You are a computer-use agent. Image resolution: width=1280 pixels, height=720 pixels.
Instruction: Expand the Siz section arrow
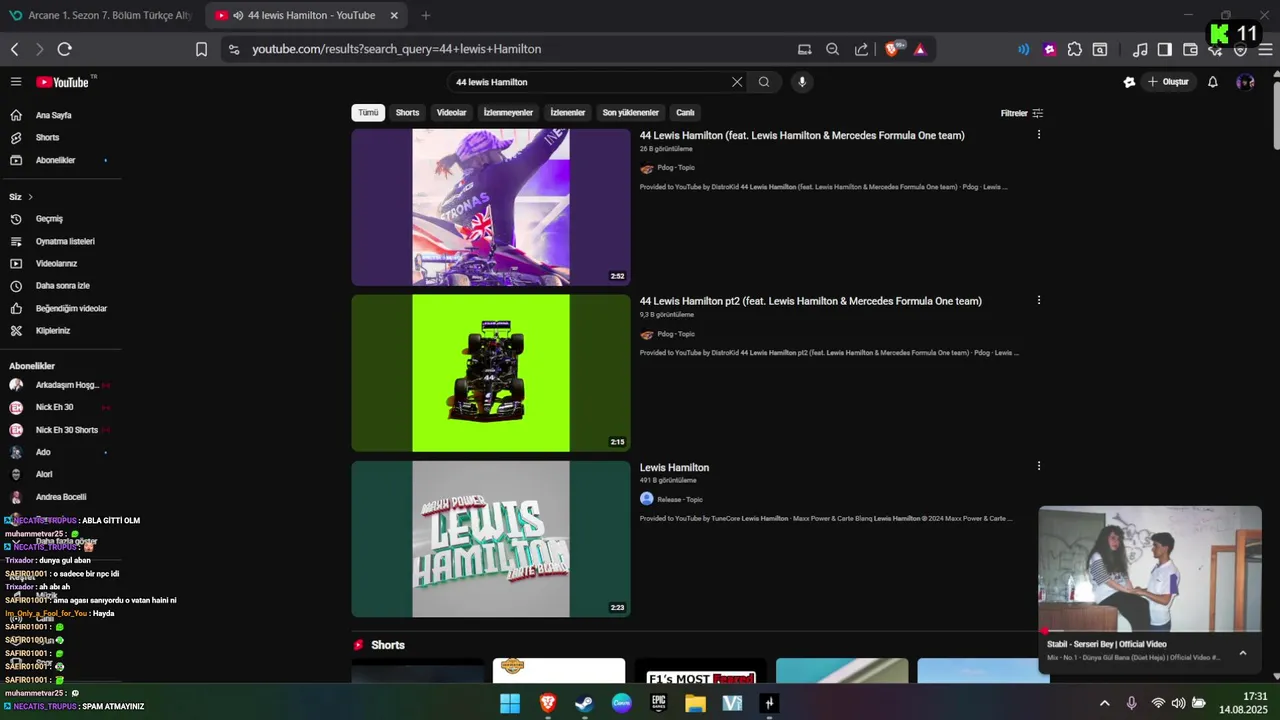30,197
